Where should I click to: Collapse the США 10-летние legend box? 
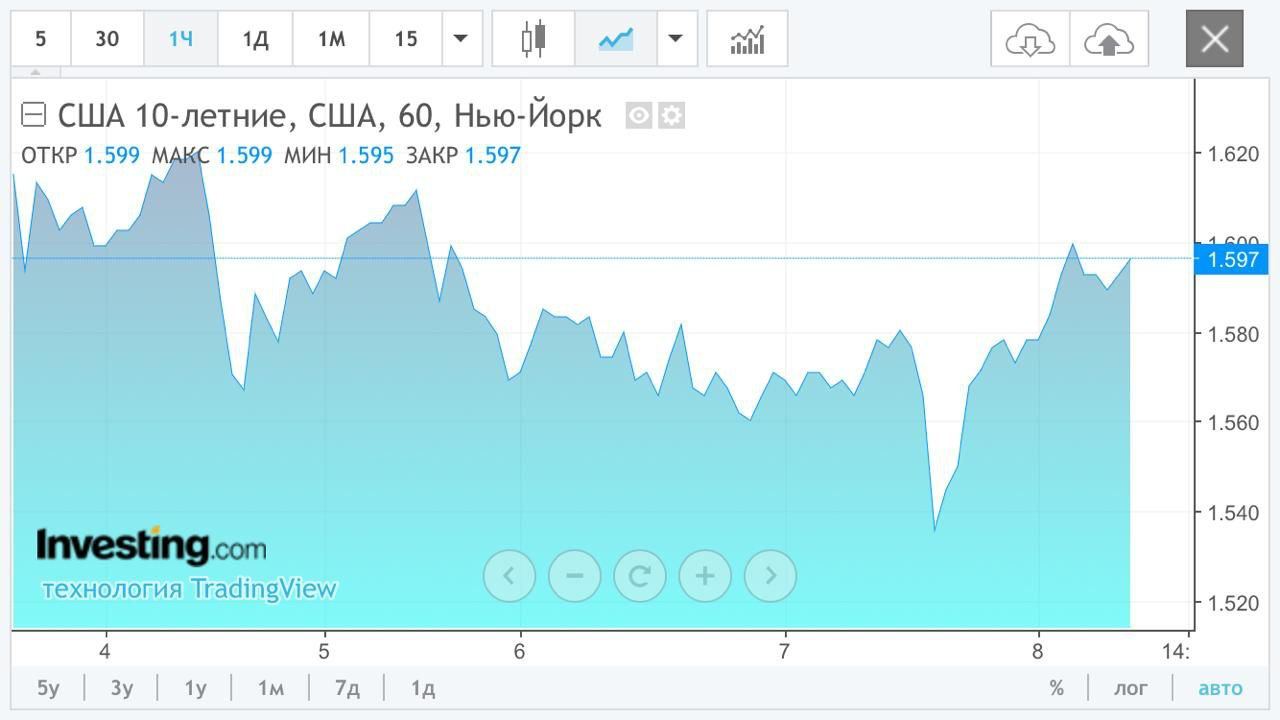pos(33,115)
